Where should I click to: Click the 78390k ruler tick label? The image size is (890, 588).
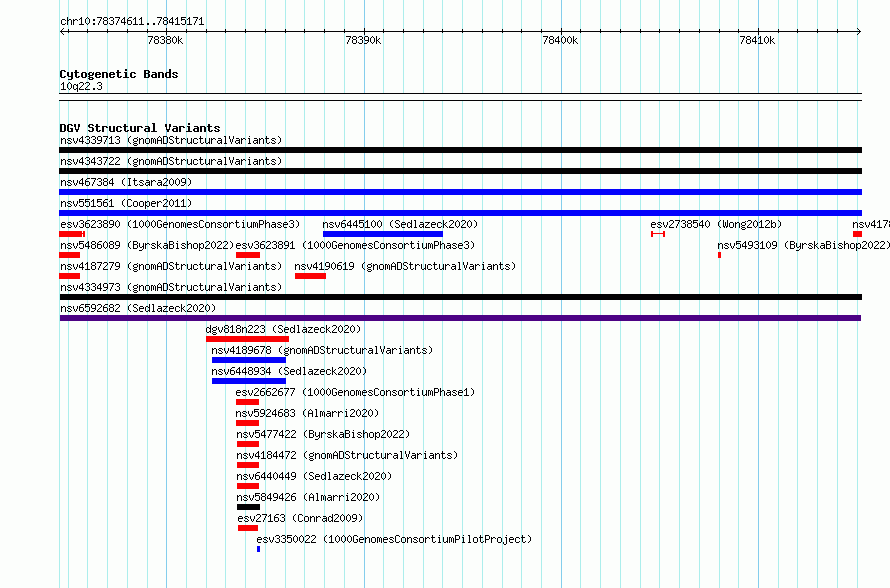point(363,40)
